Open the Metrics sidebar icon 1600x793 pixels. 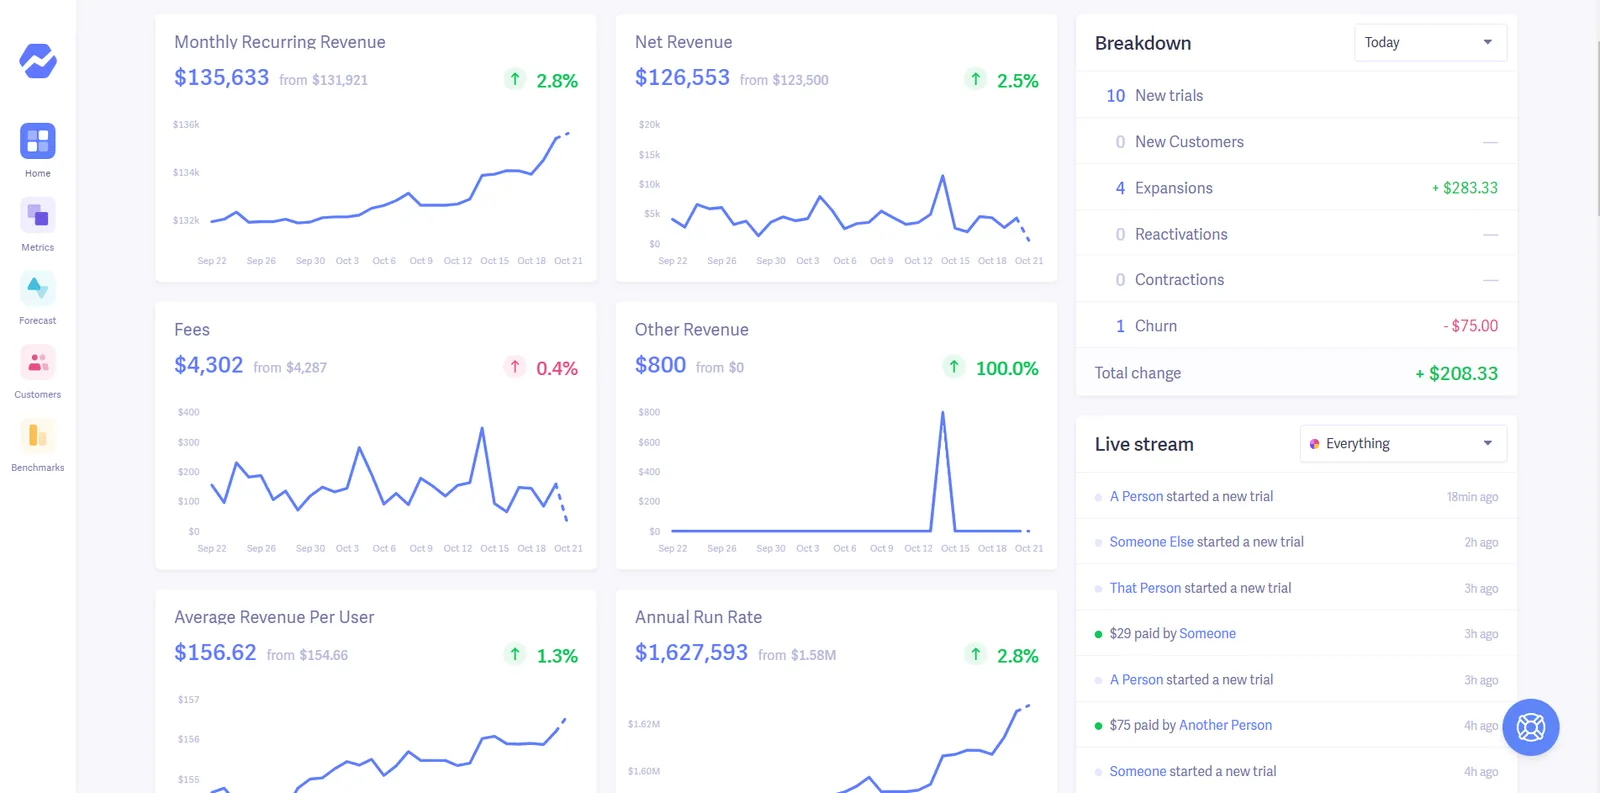(x=38, y=215)
